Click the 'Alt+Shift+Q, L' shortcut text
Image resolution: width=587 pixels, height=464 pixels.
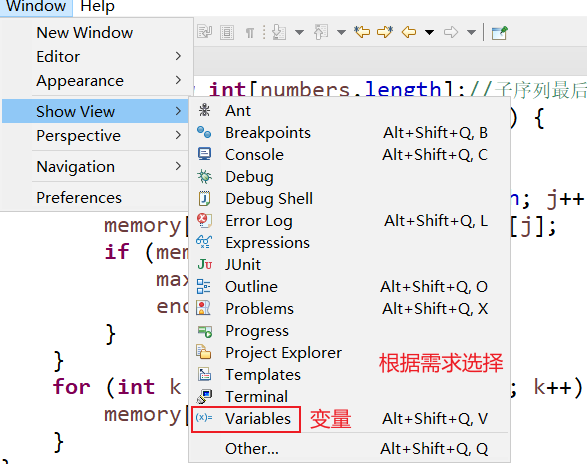pyautogui.click(x=436, y=221)
